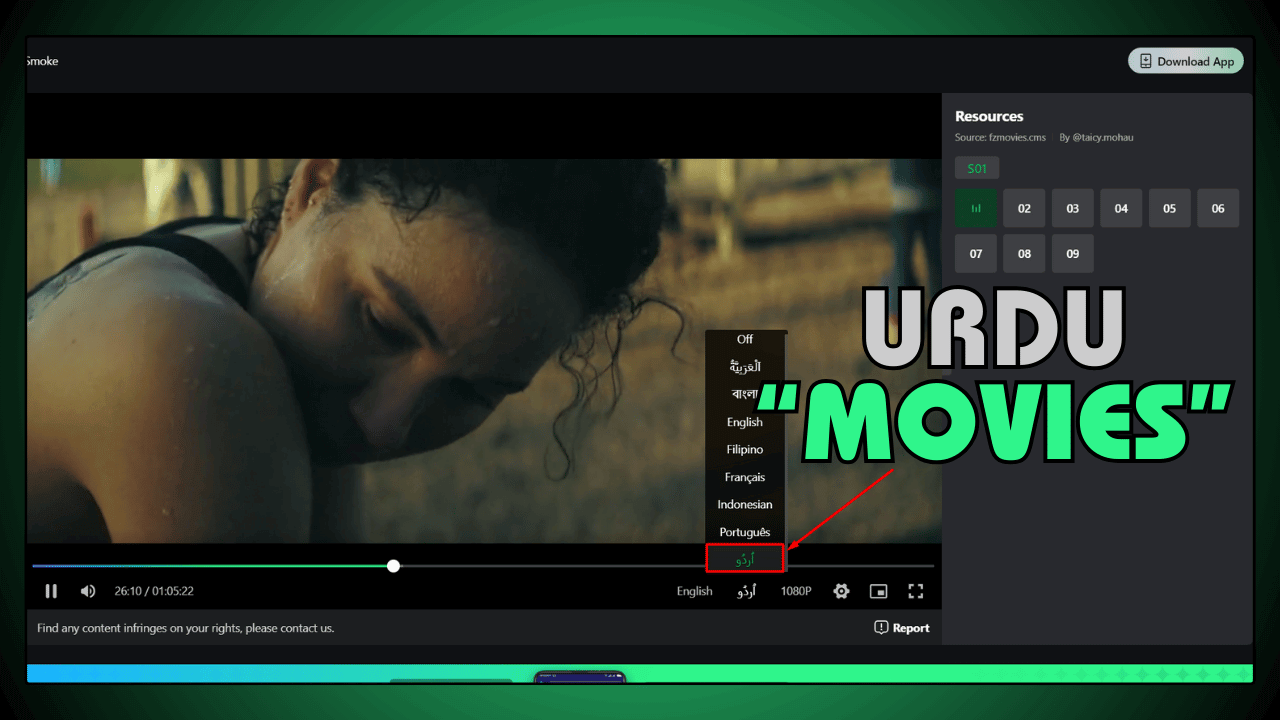Click the Report link
Viewport: 1280px width, 720px height.
902,628
